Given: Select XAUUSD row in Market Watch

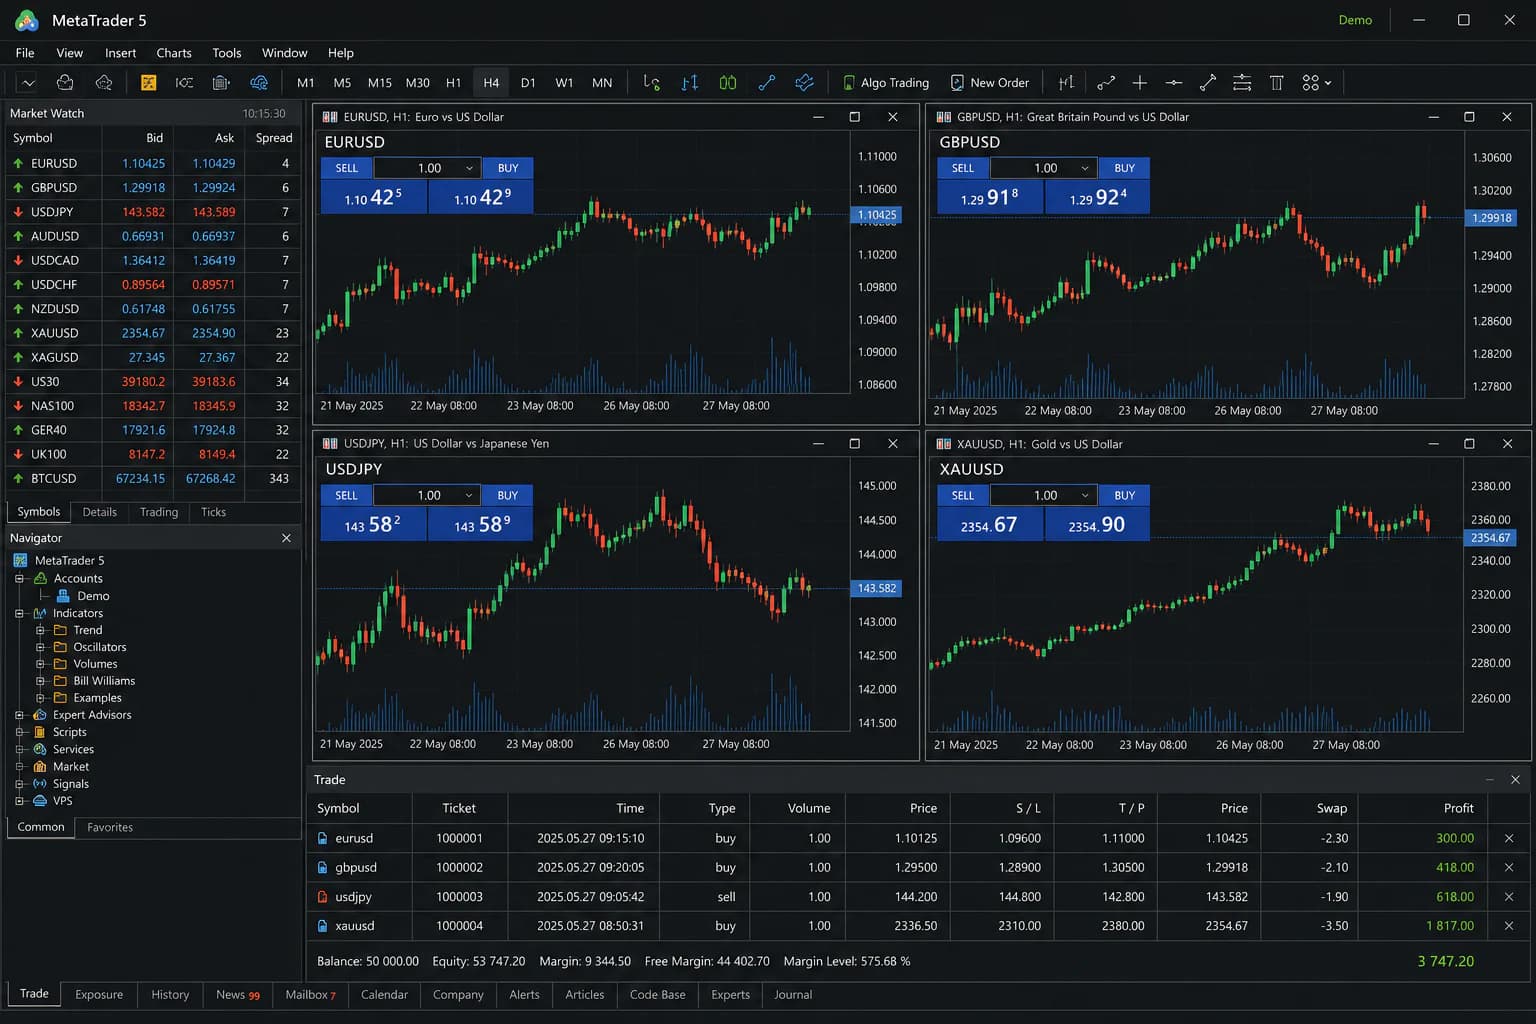Looking at the screenshot, I should click(x=153, y=333).
